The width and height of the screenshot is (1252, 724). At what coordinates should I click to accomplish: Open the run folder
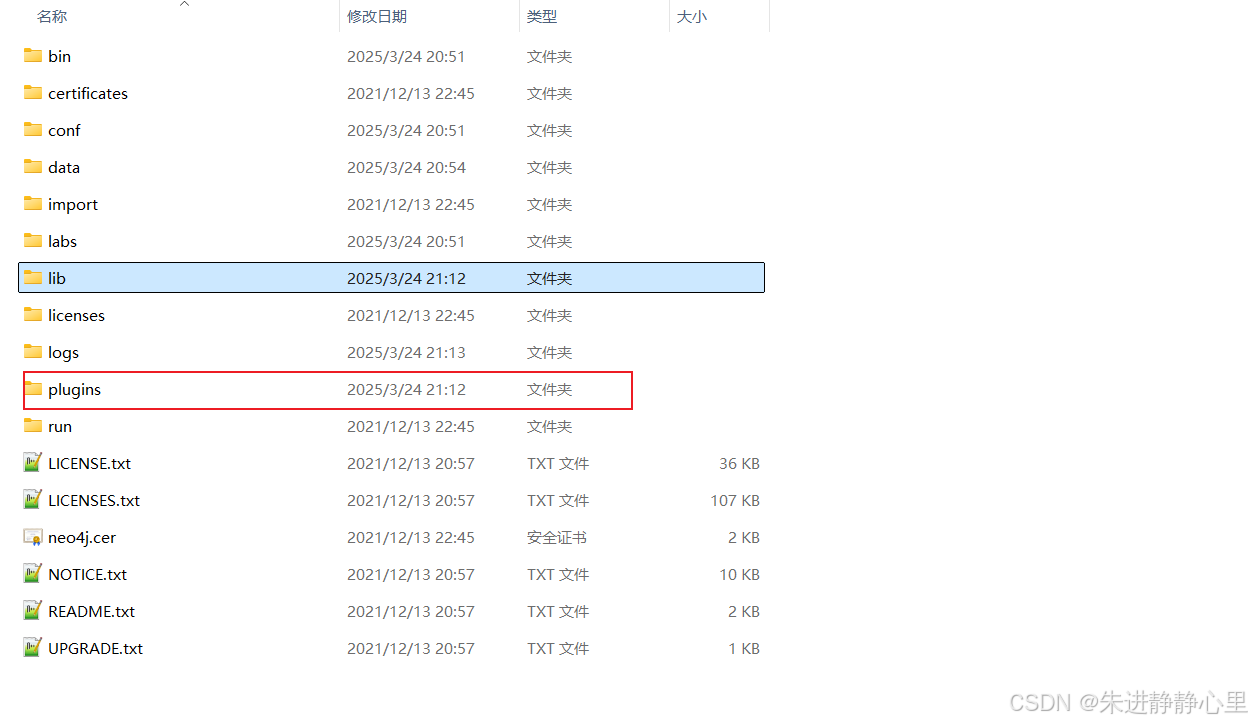(59, 426)
